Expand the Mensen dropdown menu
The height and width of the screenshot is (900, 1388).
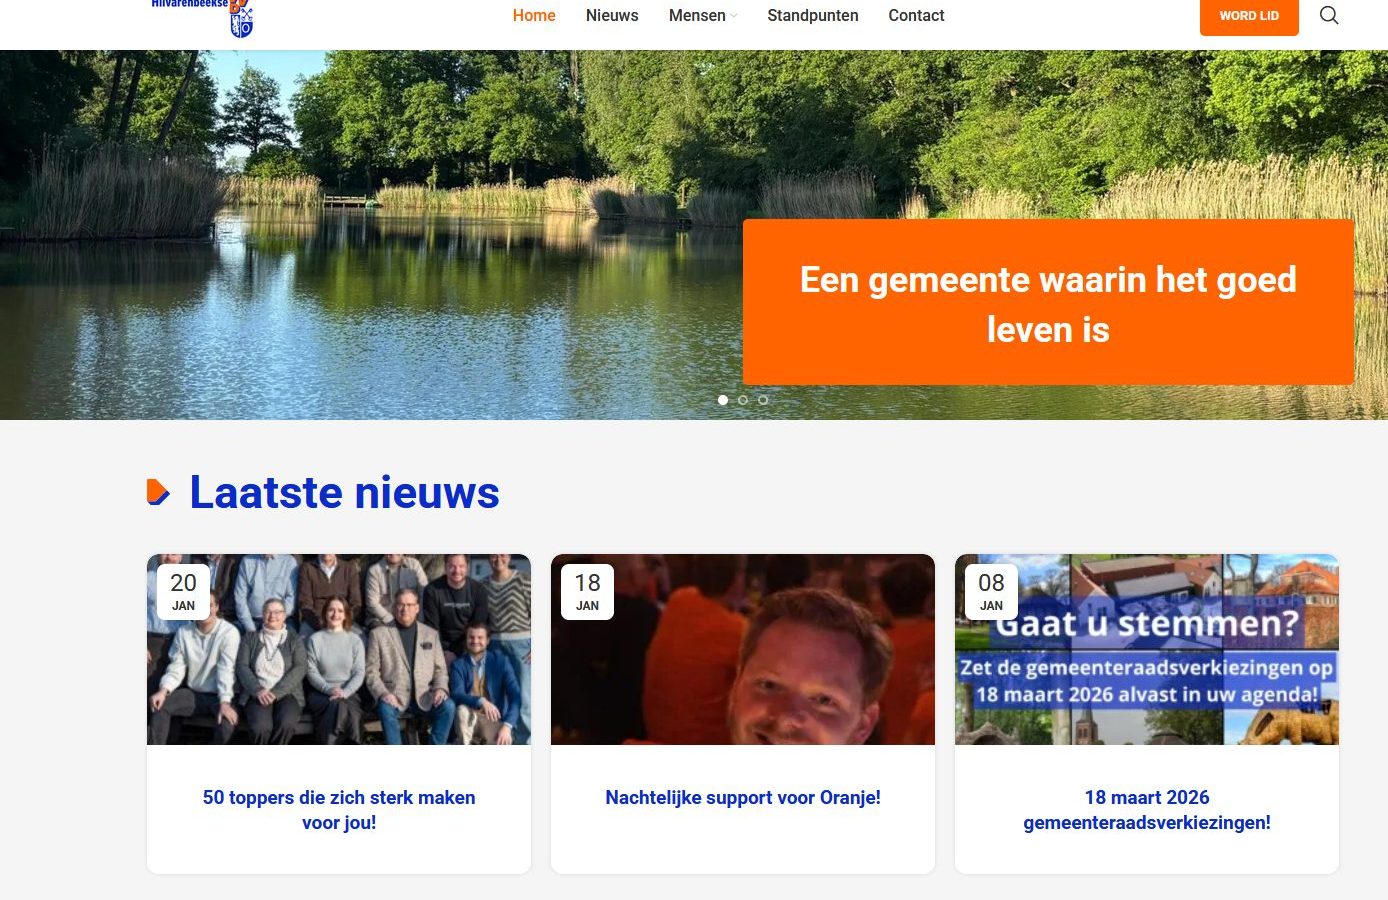(702, 16)
